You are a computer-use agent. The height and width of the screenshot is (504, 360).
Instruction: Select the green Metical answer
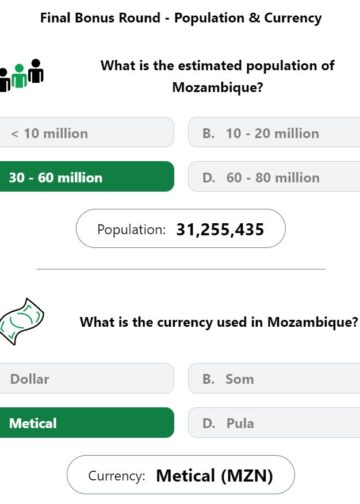pos(87,422)
